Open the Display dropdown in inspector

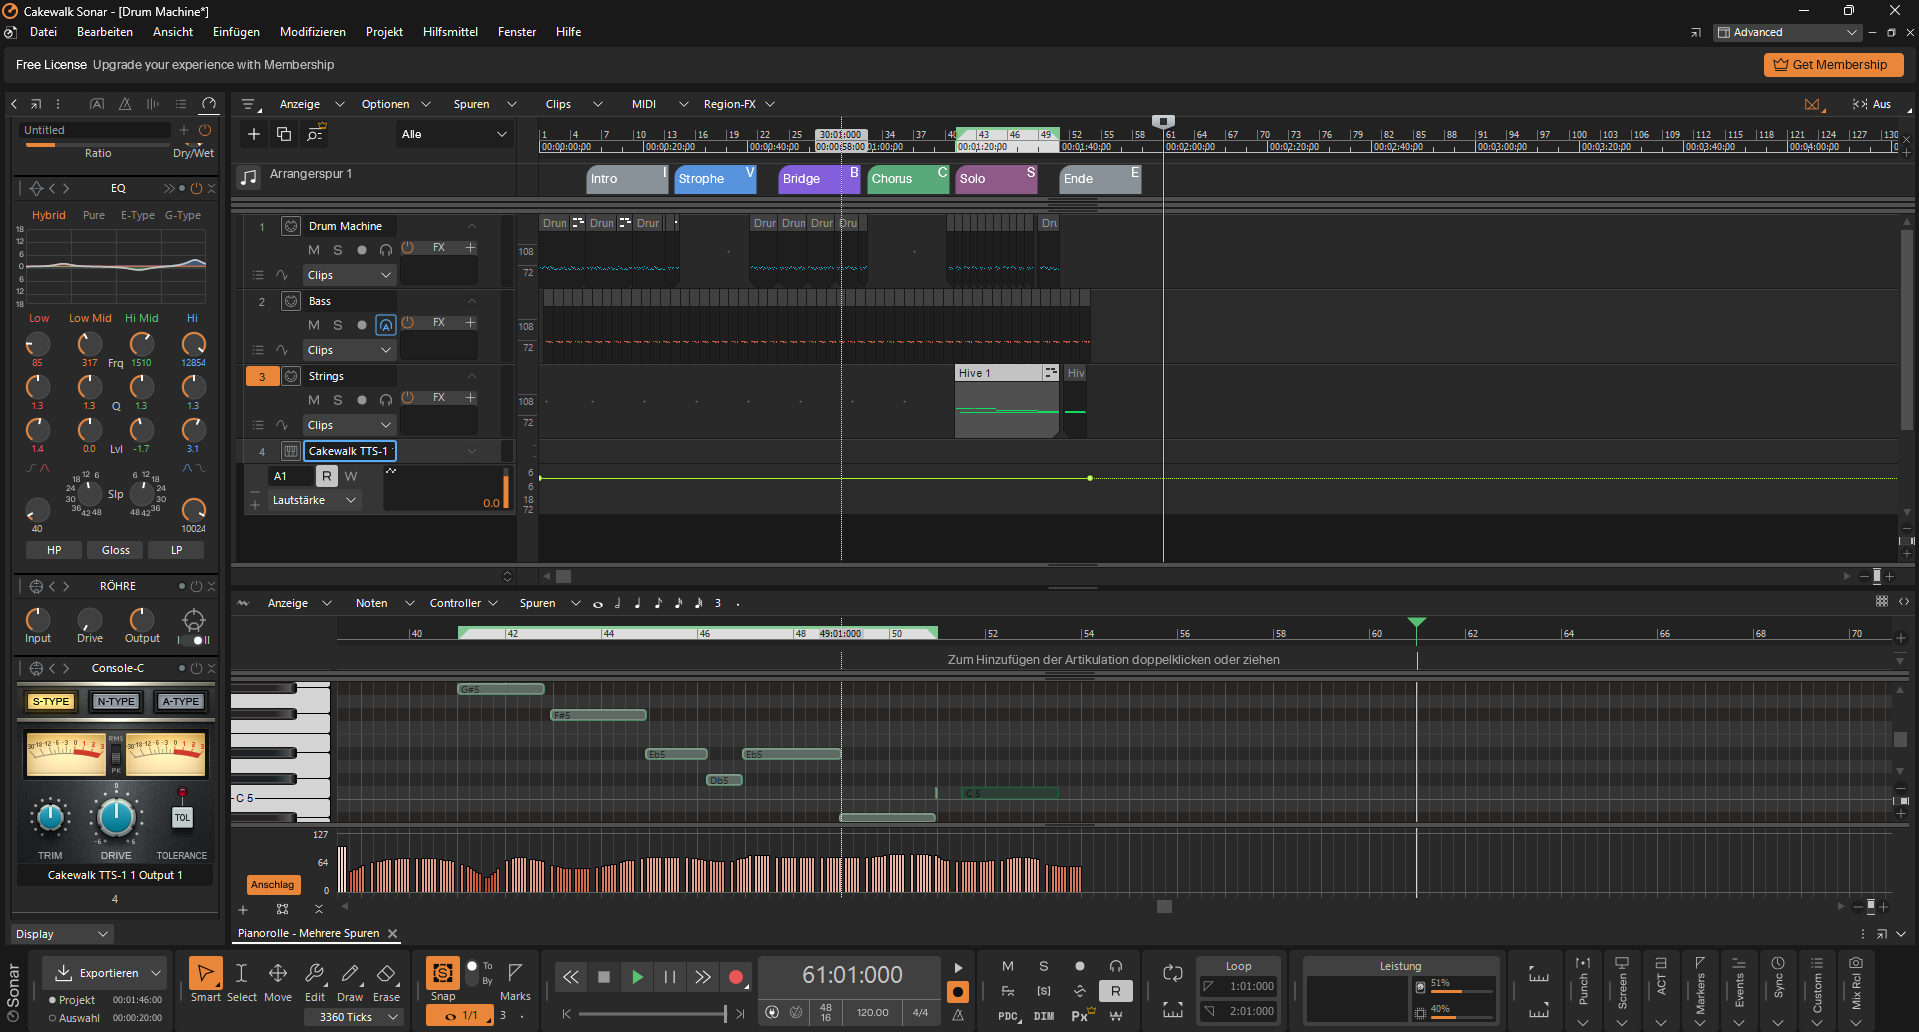[x=62, y=934]
